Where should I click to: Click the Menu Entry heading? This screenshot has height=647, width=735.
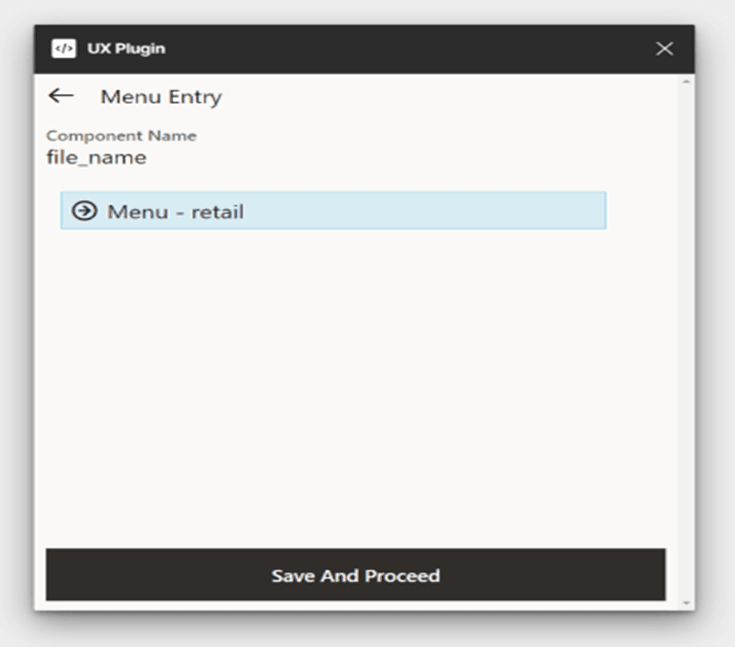161,97
